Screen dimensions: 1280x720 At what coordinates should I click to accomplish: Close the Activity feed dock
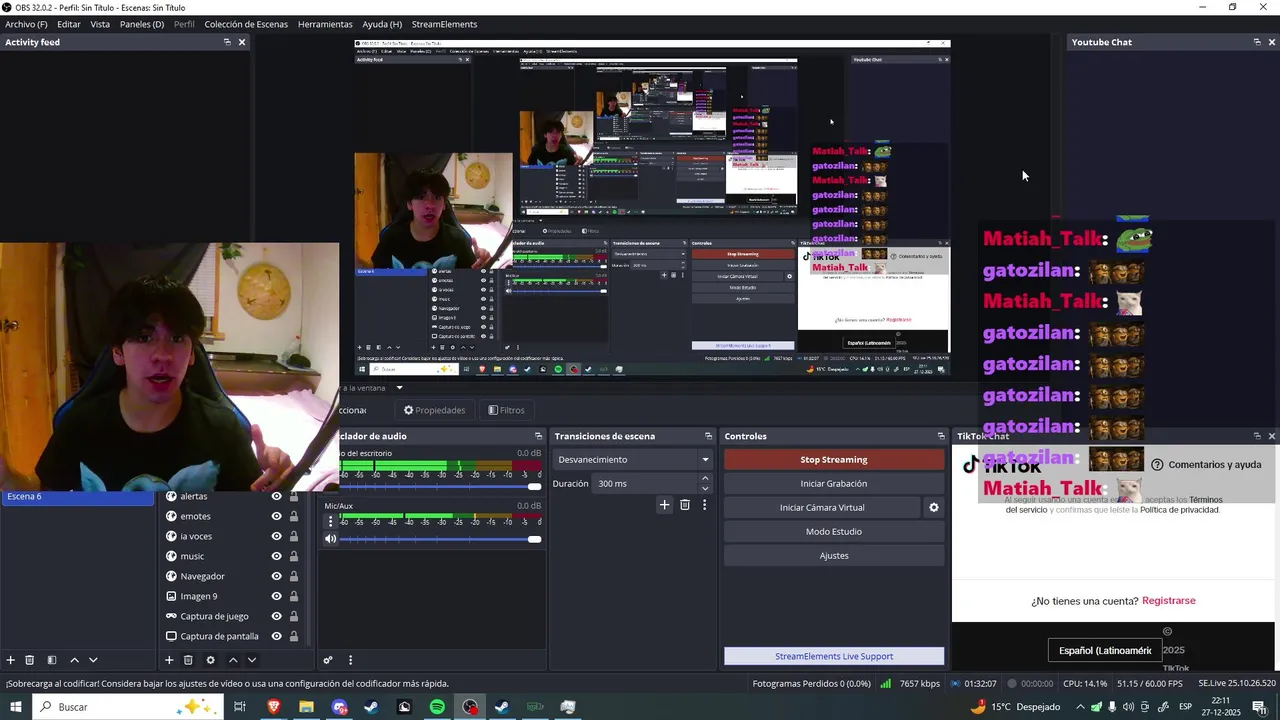[242, 42]
